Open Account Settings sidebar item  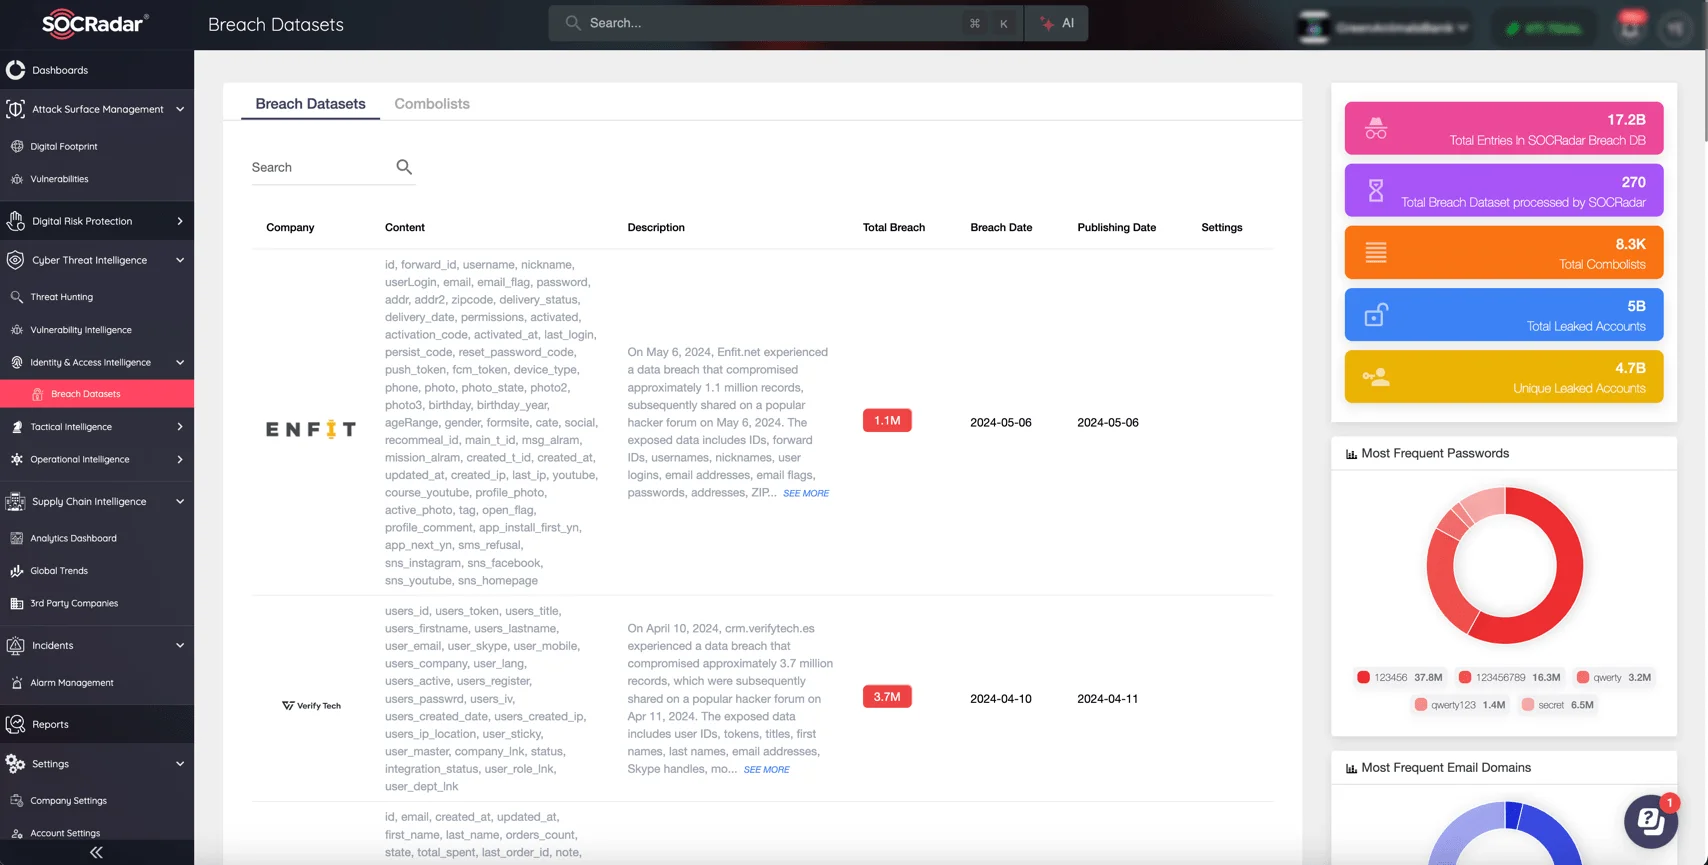pos(65,833)
